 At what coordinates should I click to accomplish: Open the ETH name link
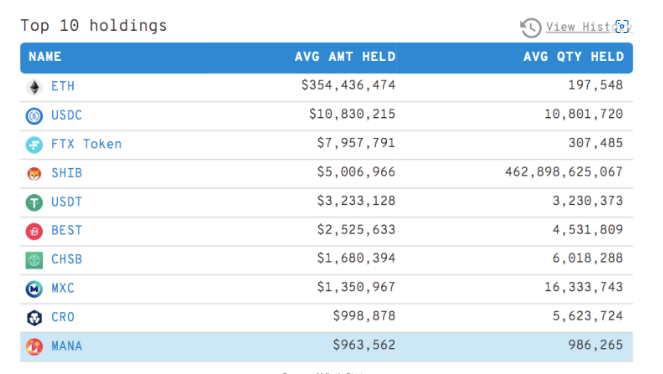pyautogui.click(x=63, y=86)
